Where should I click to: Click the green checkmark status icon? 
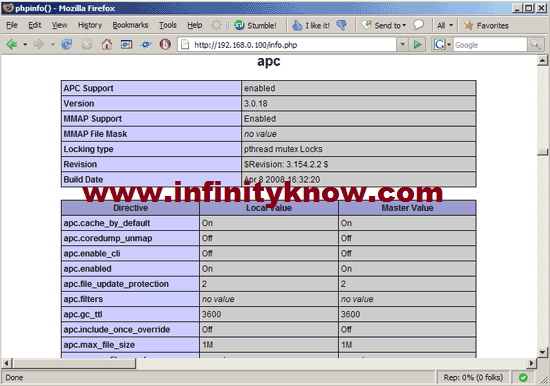[x=523, y=378]
